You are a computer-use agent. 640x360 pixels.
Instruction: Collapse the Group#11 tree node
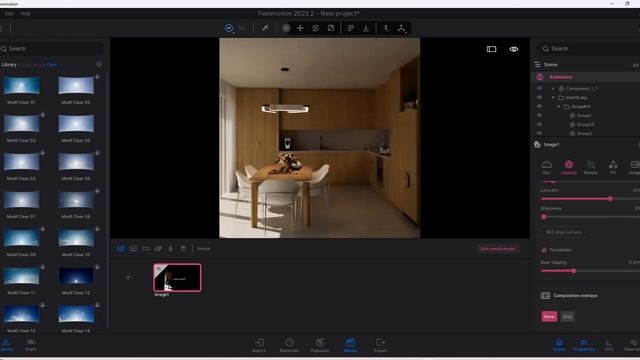(x=559, y=107)
